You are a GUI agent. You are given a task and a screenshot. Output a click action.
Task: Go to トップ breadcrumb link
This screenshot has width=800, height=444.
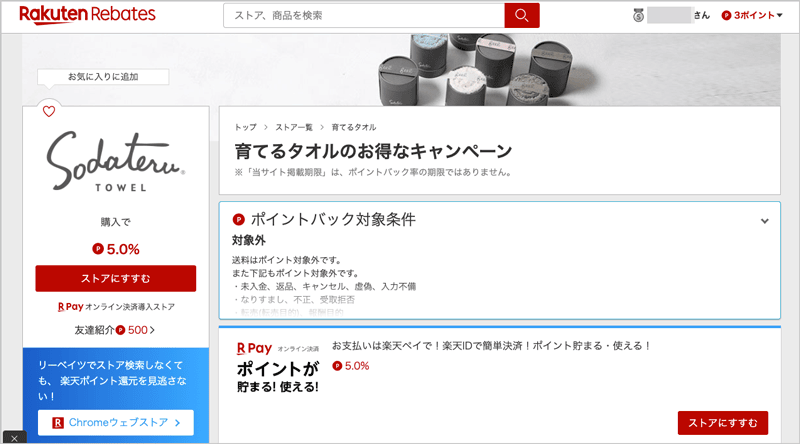[x=245, y=127]
